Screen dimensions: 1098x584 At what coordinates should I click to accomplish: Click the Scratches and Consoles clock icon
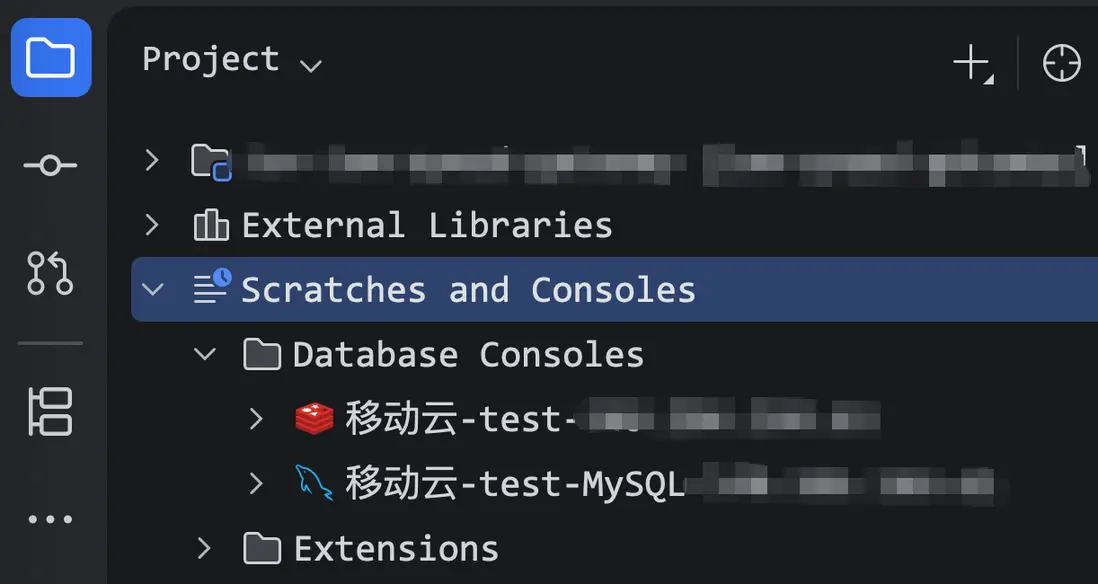pyautogui.click(x=211, y=288)
